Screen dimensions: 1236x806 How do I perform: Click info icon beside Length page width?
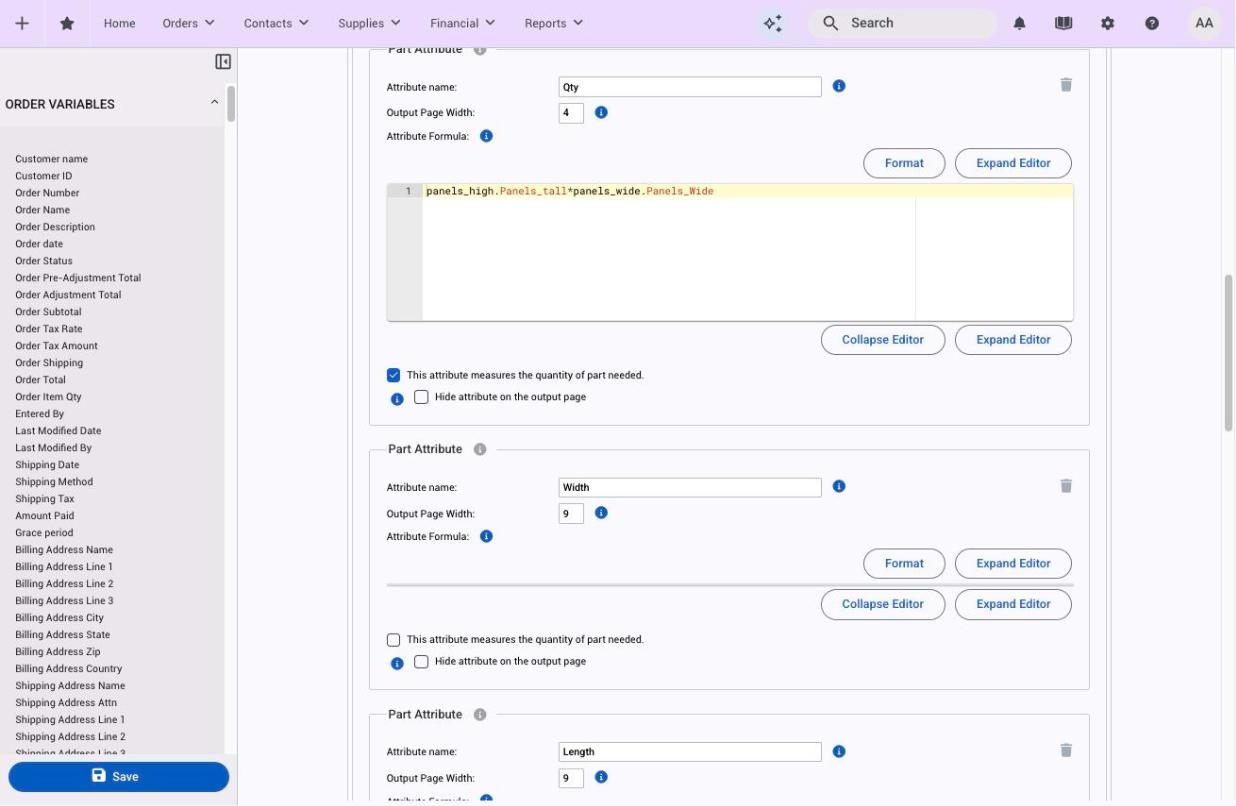click(601, 776)
